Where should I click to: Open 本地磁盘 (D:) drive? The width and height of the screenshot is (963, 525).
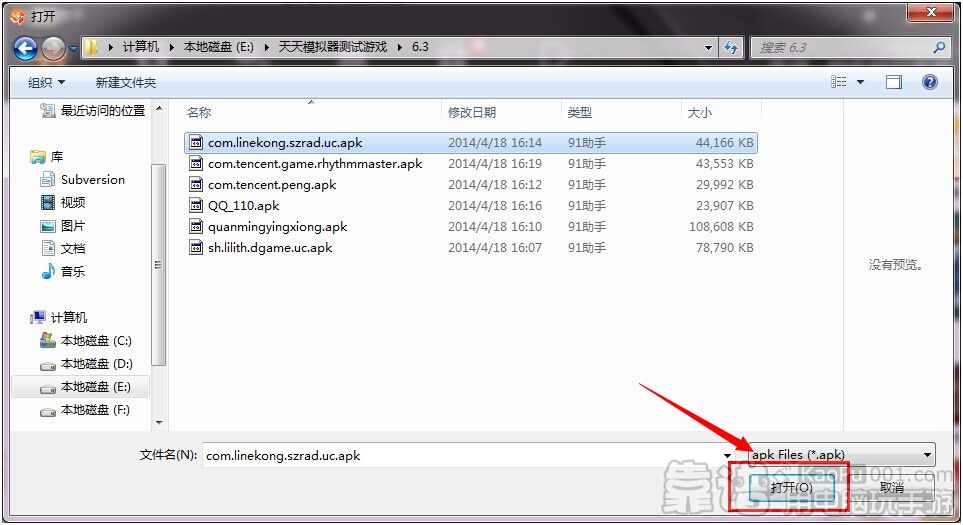coord(86,364)
